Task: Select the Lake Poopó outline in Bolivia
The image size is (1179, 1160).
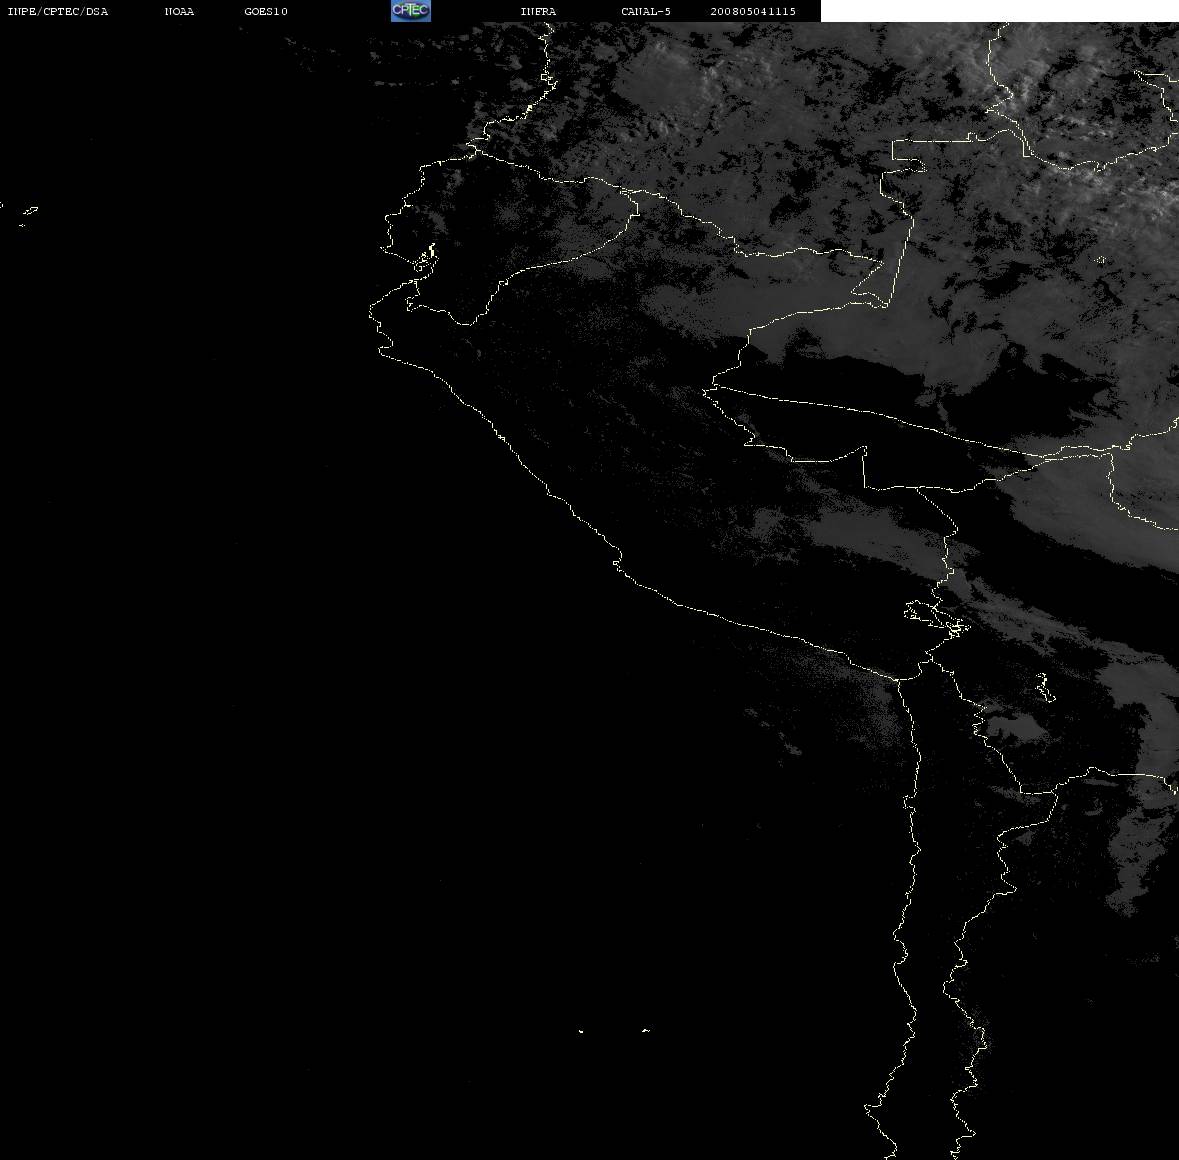Action: click(x=1044, y=687)
